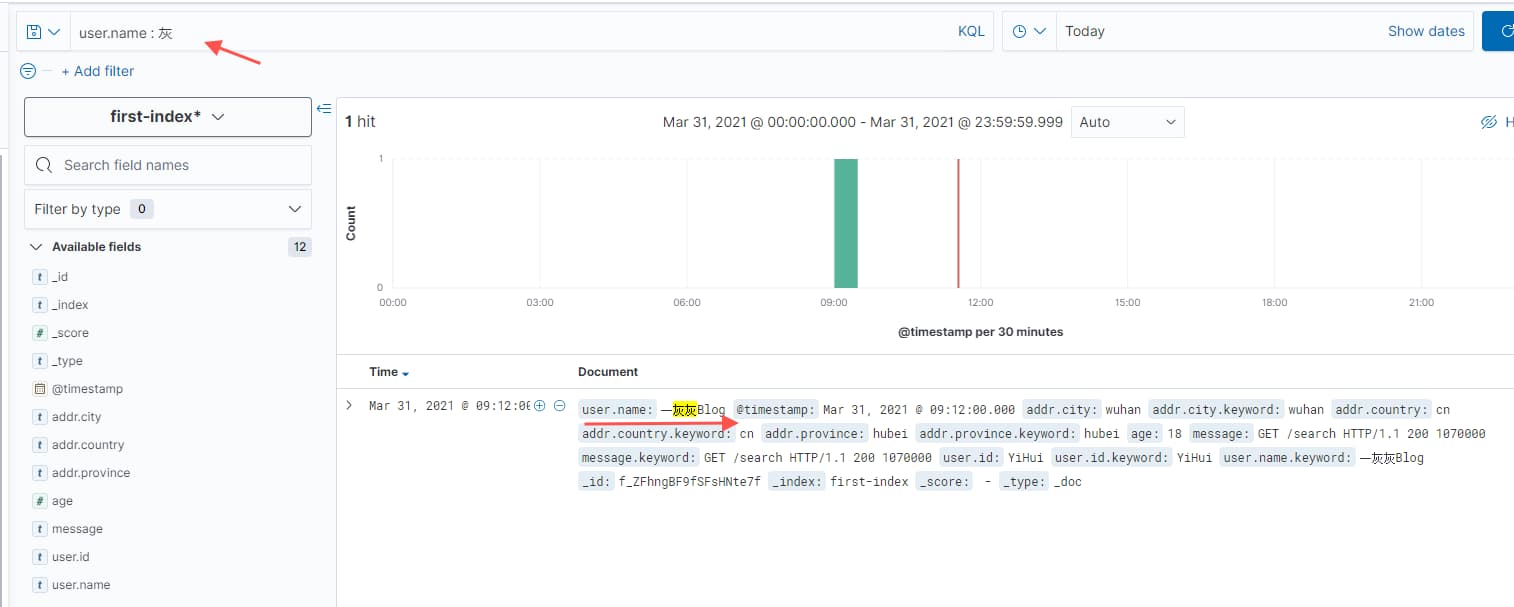Expand the document row details chevron

(x=349, y=405)
